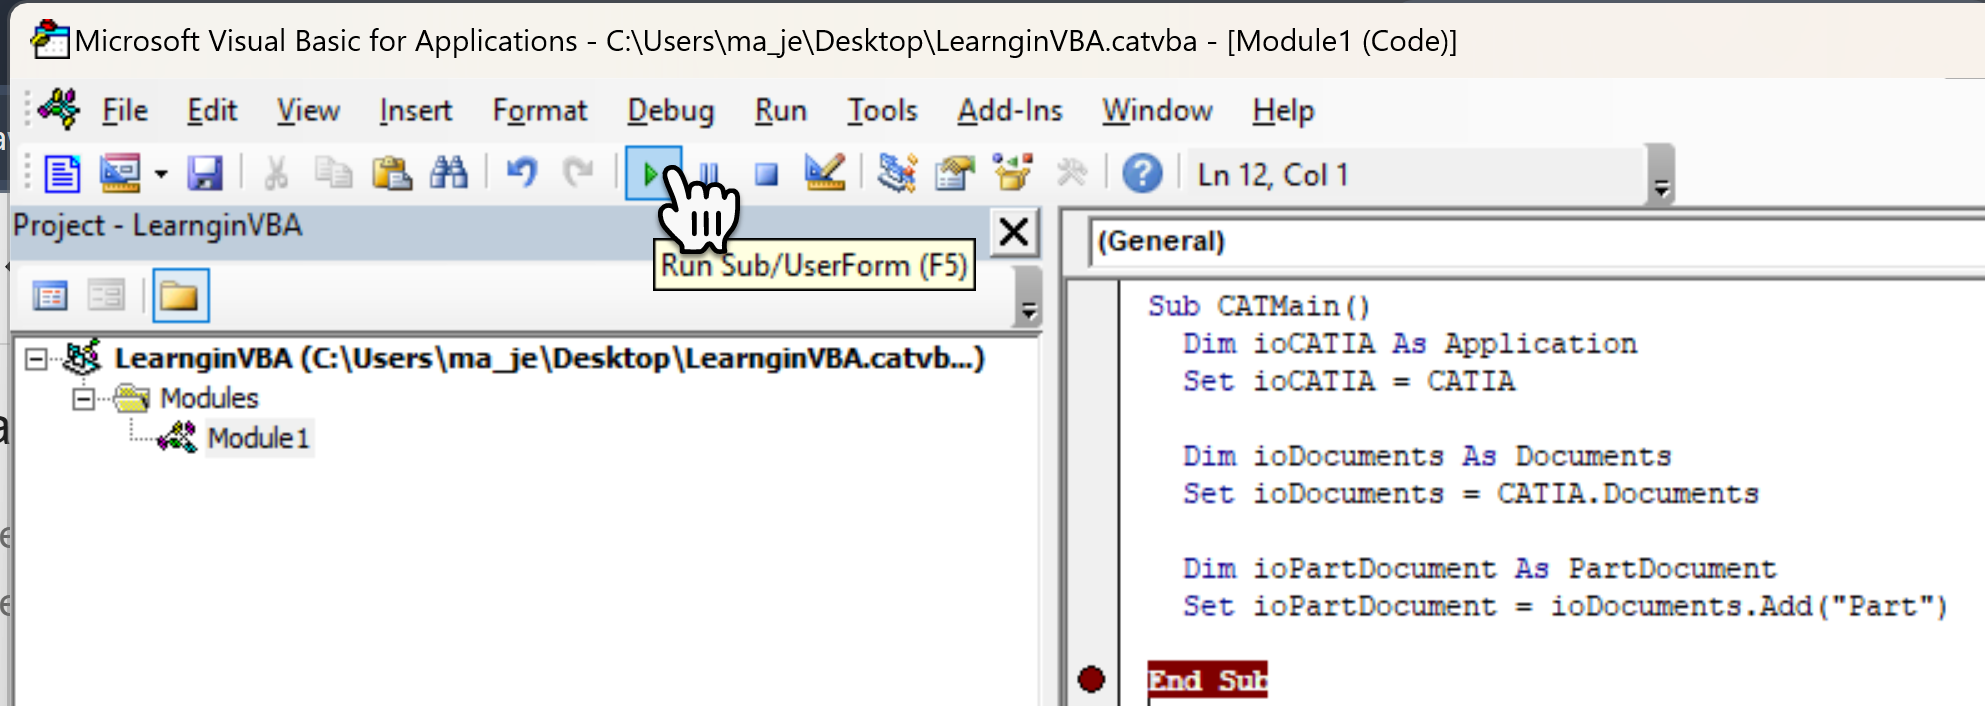Select Module1 in the project tree
The width and height of the screenshot is (1985, 706).
258,438
